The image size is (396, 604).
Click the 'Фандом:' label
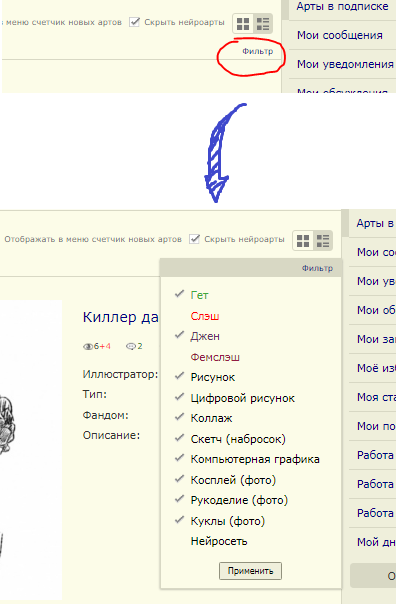105,415
